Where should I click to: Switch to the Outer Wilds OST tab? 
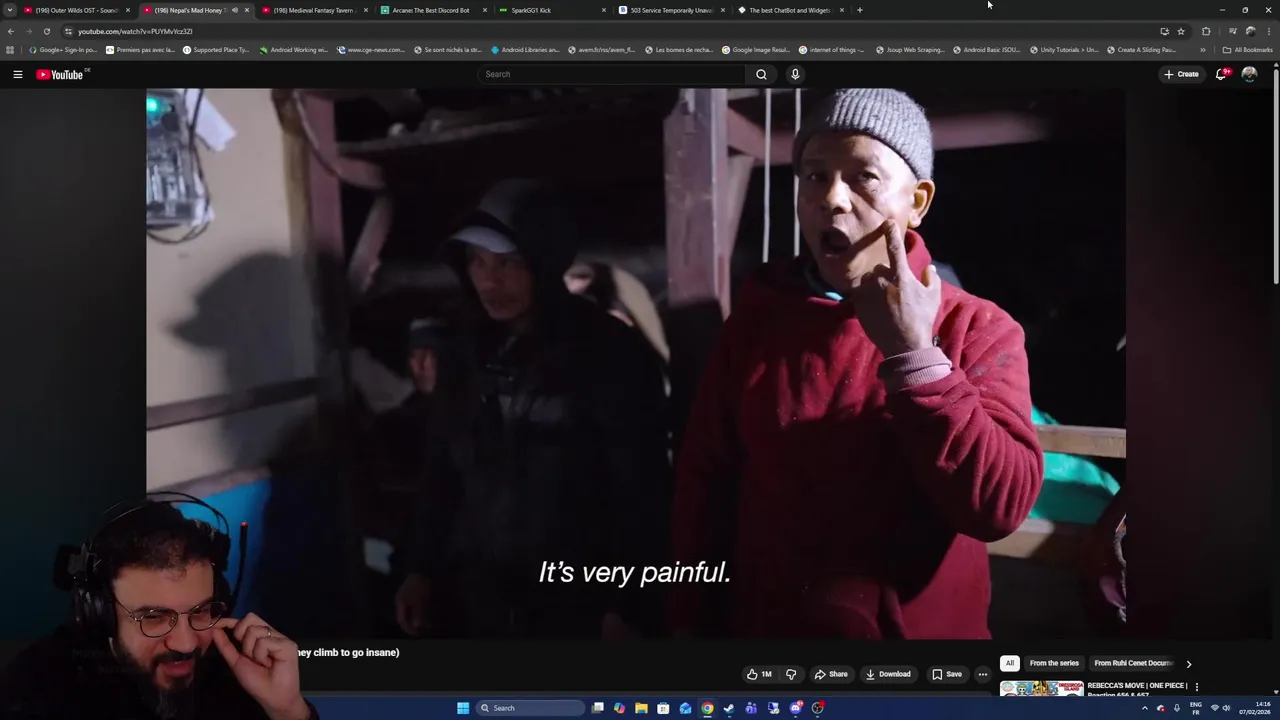pos(78,10)
